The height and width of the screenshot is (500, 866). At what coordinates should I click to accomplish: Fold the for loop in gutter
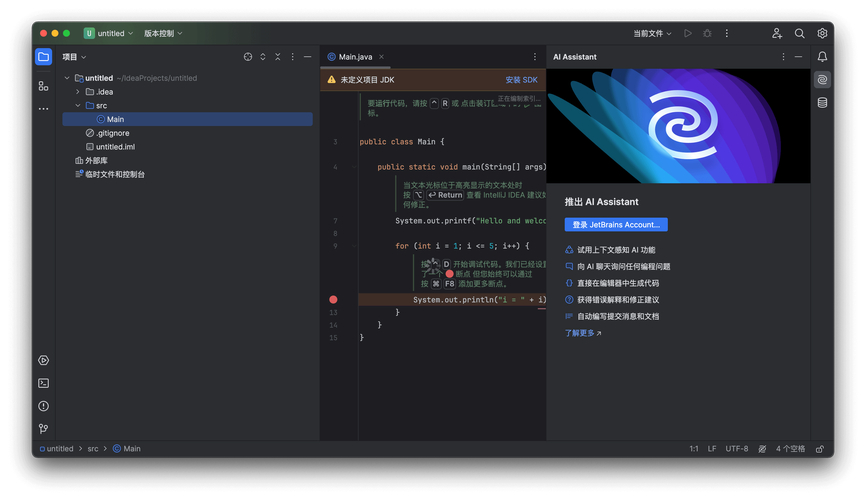click(x=354, y=246)
